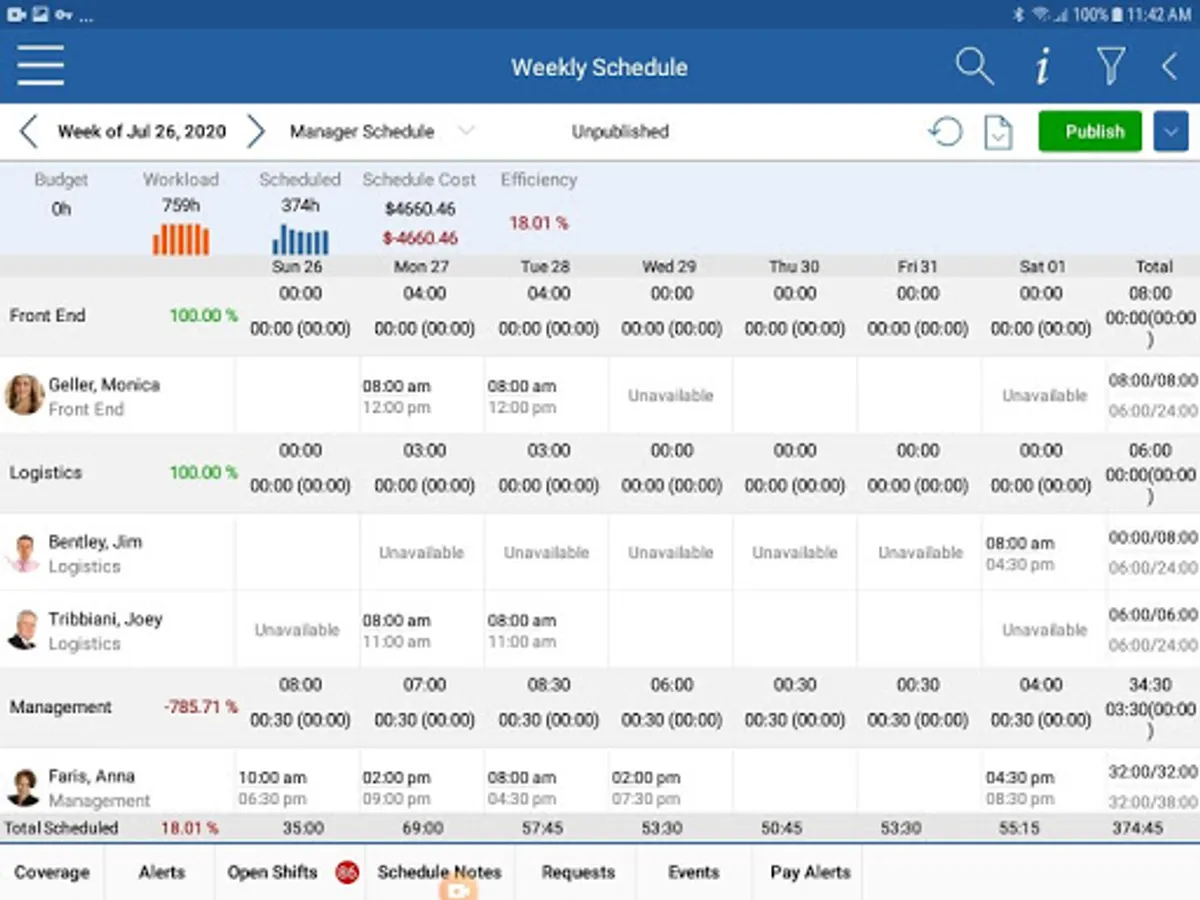Open Bentley, Jim employee name

tap(95, 541)
